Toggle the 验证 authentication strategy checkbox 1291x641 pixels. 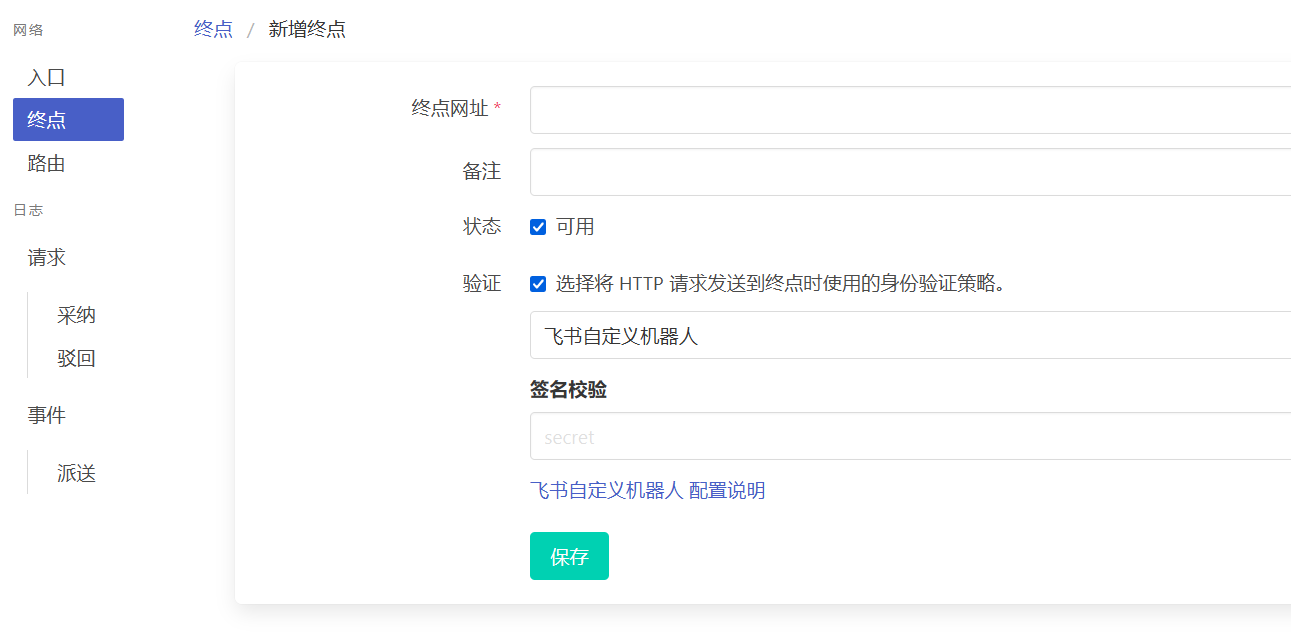(538, 284)
